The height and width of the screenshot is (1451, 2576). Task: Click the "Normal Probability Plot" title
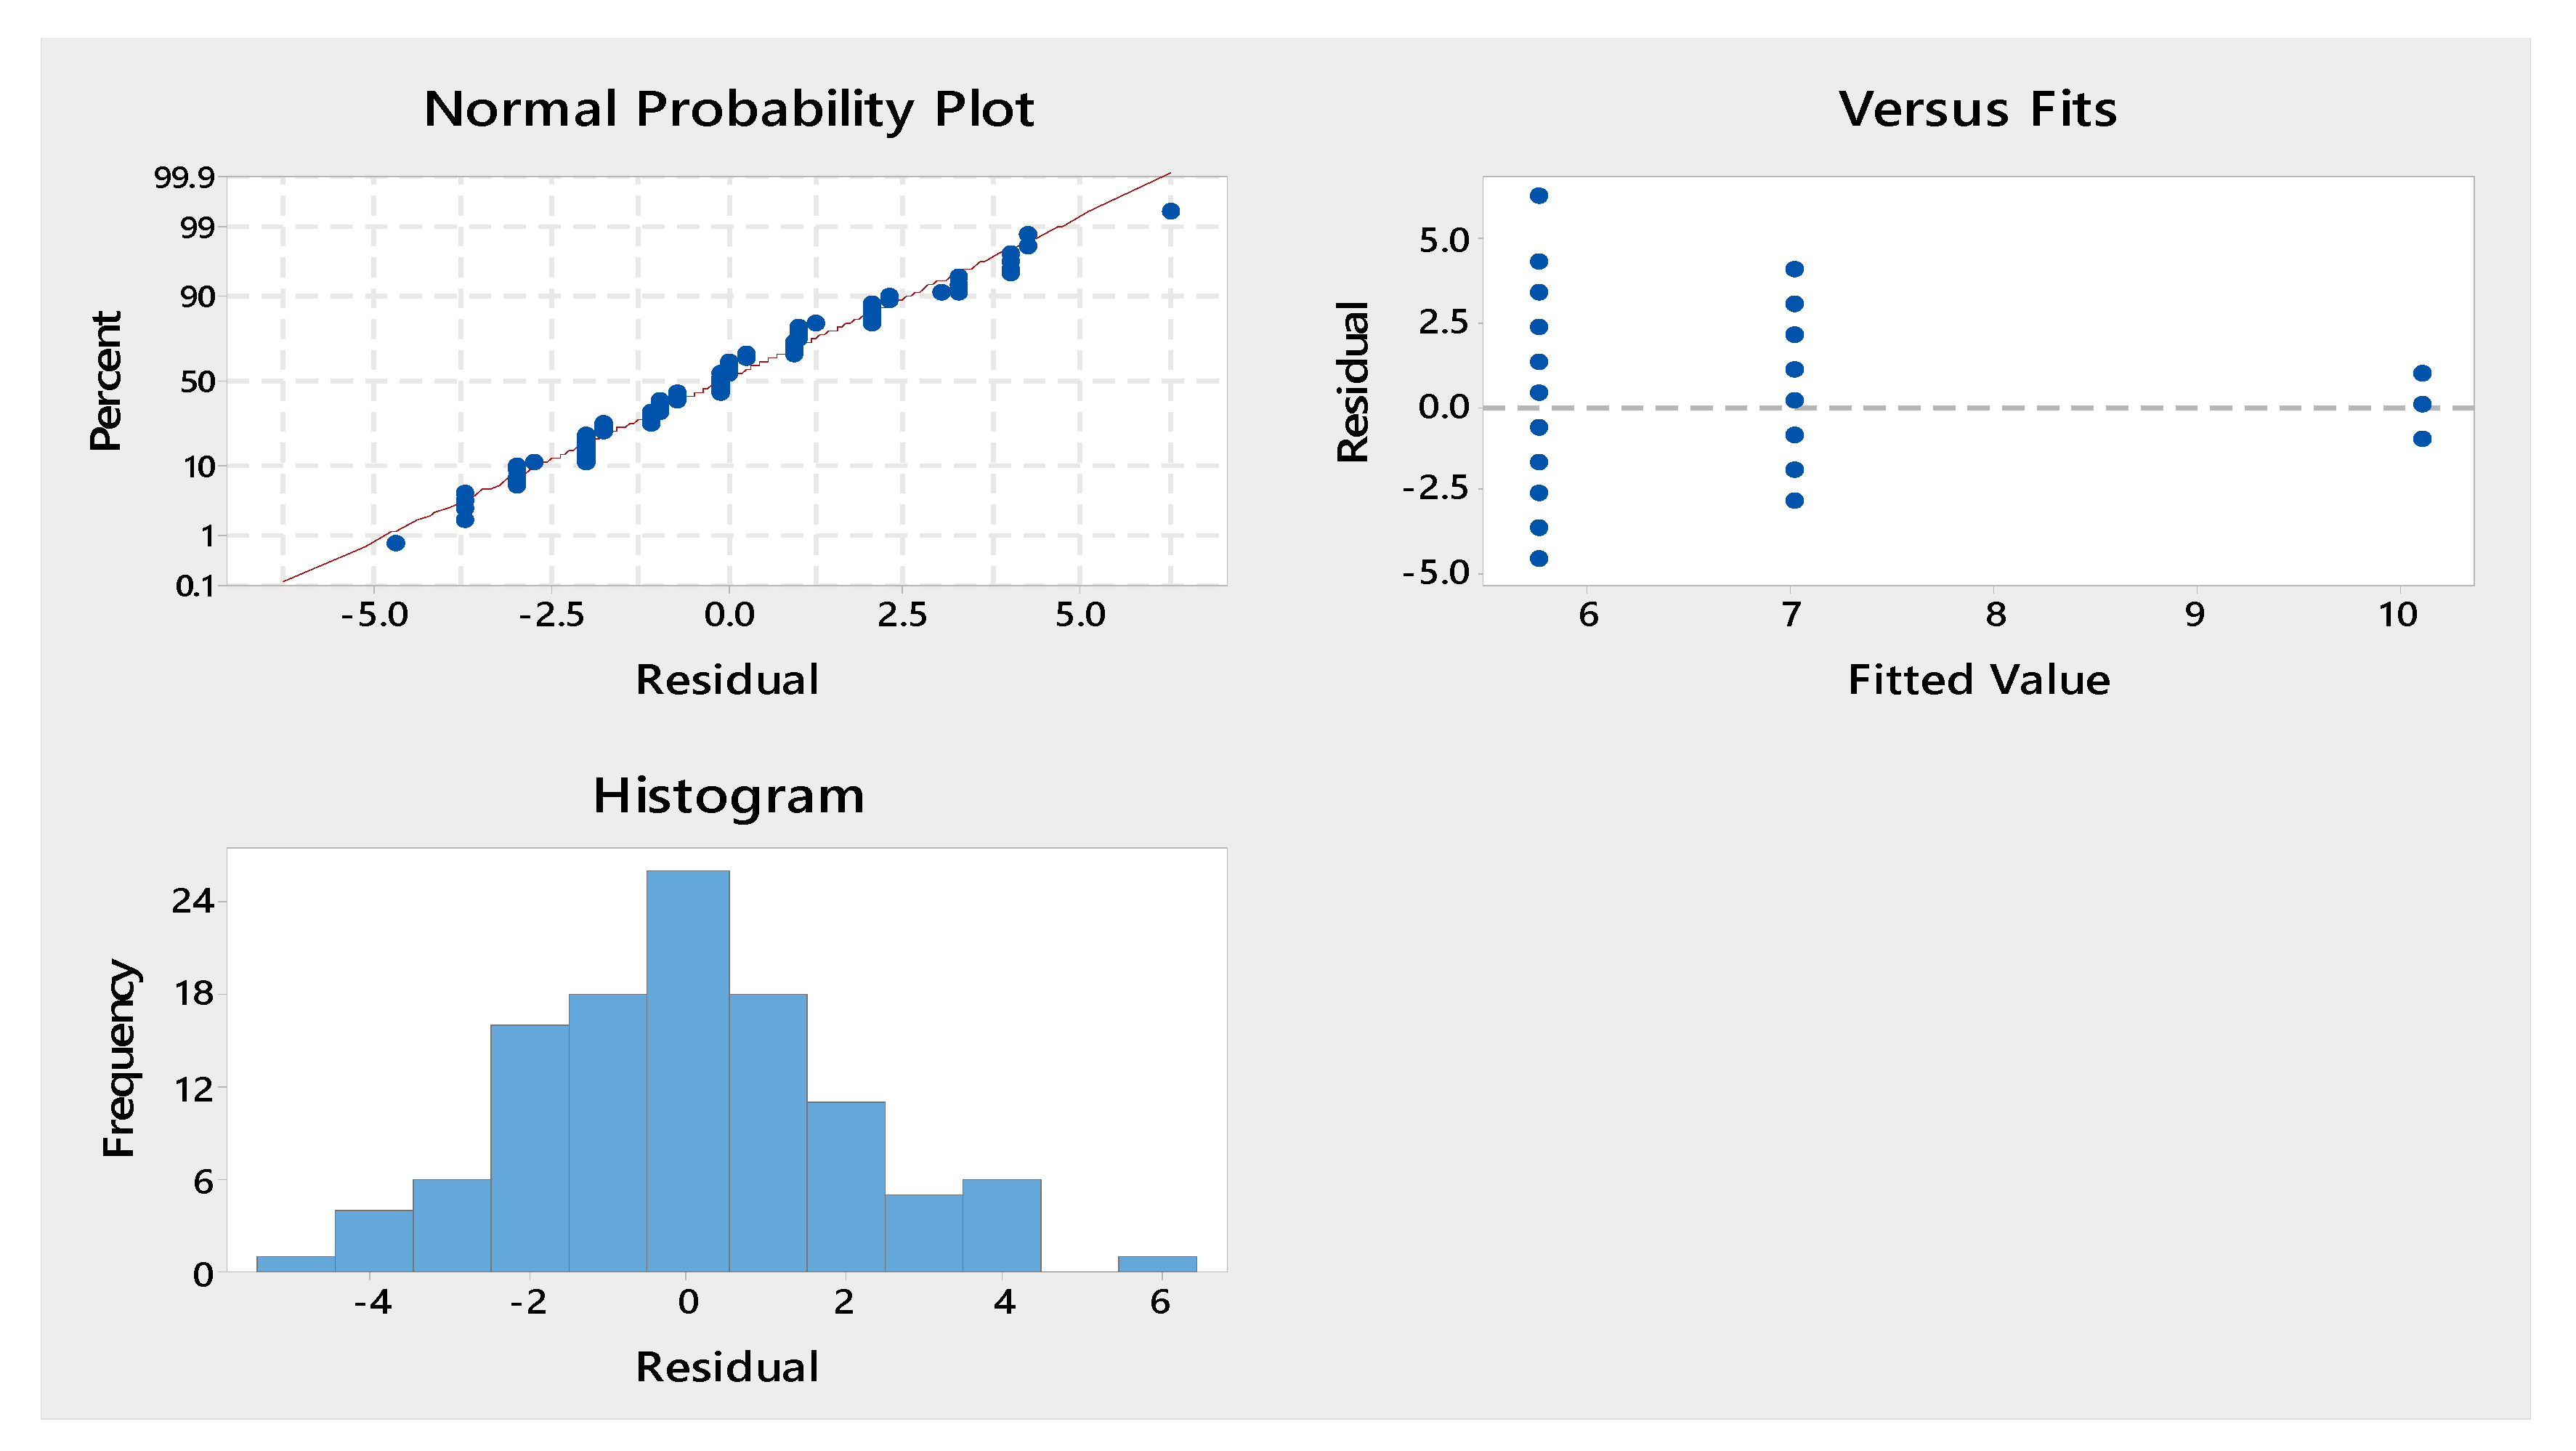(728, 108)
